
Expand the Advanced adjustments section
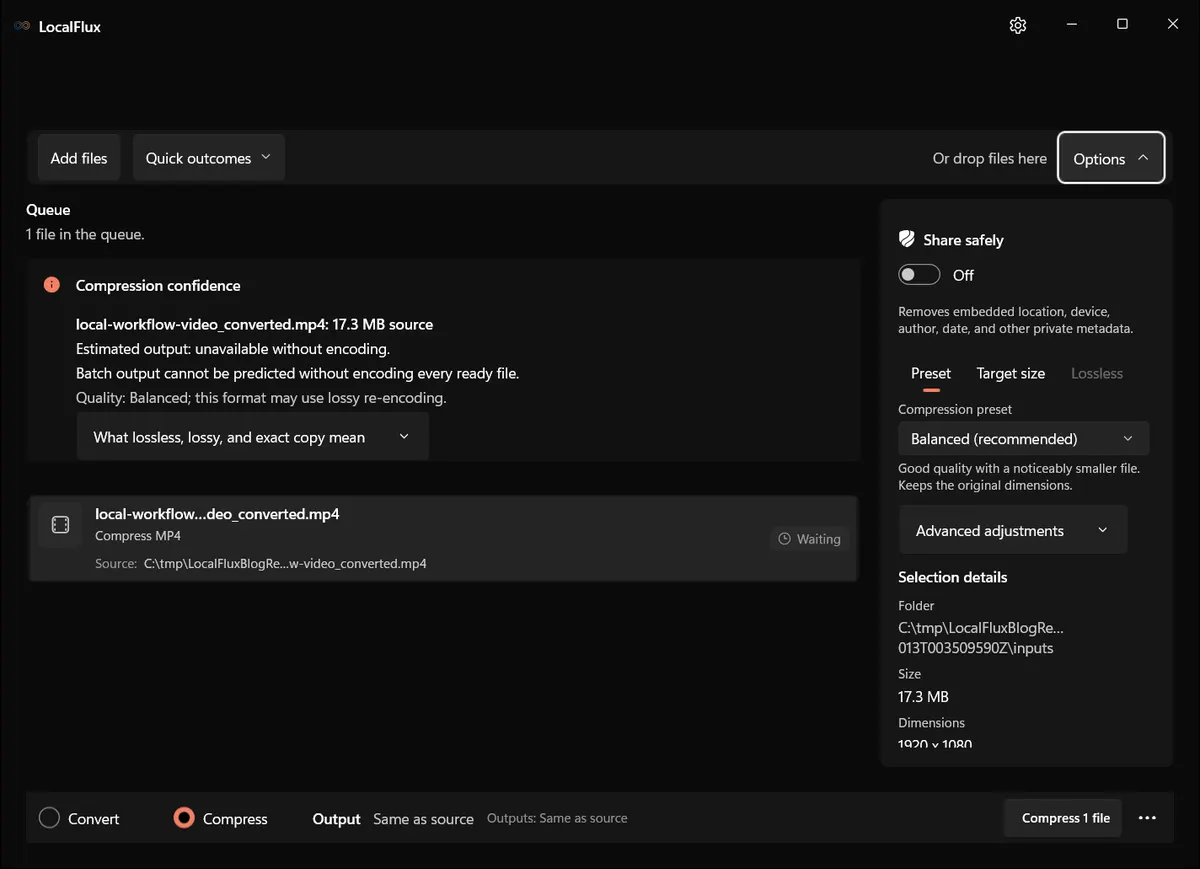point(1013,530)
